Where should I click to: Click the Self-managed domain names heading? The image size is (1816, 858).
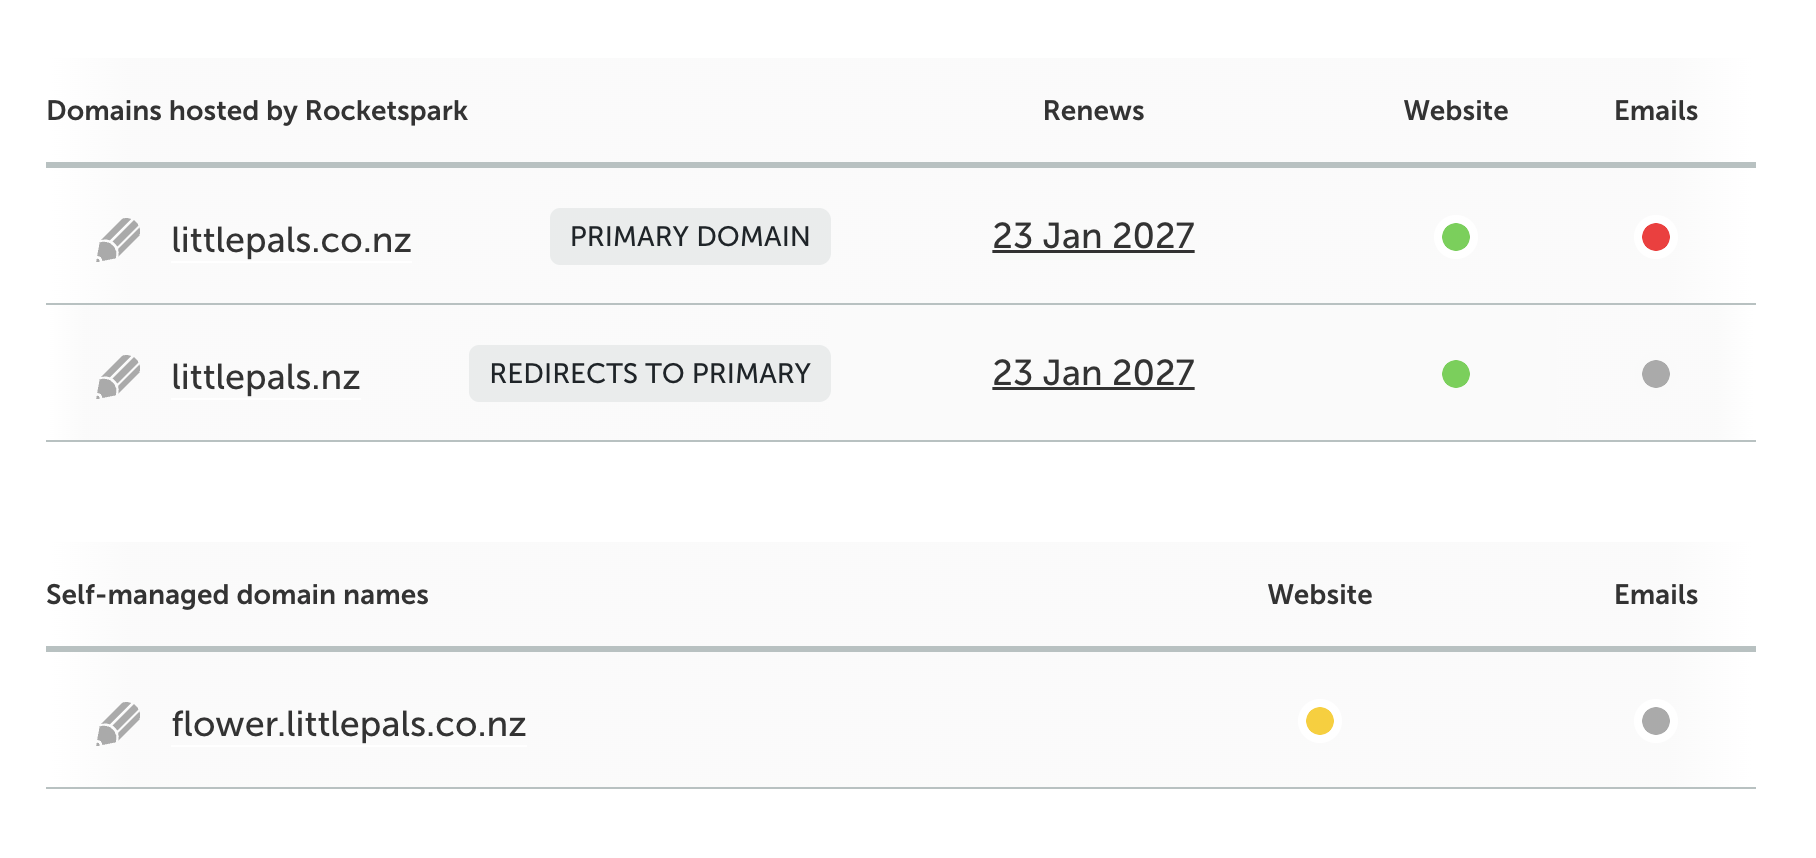point(237,595)
